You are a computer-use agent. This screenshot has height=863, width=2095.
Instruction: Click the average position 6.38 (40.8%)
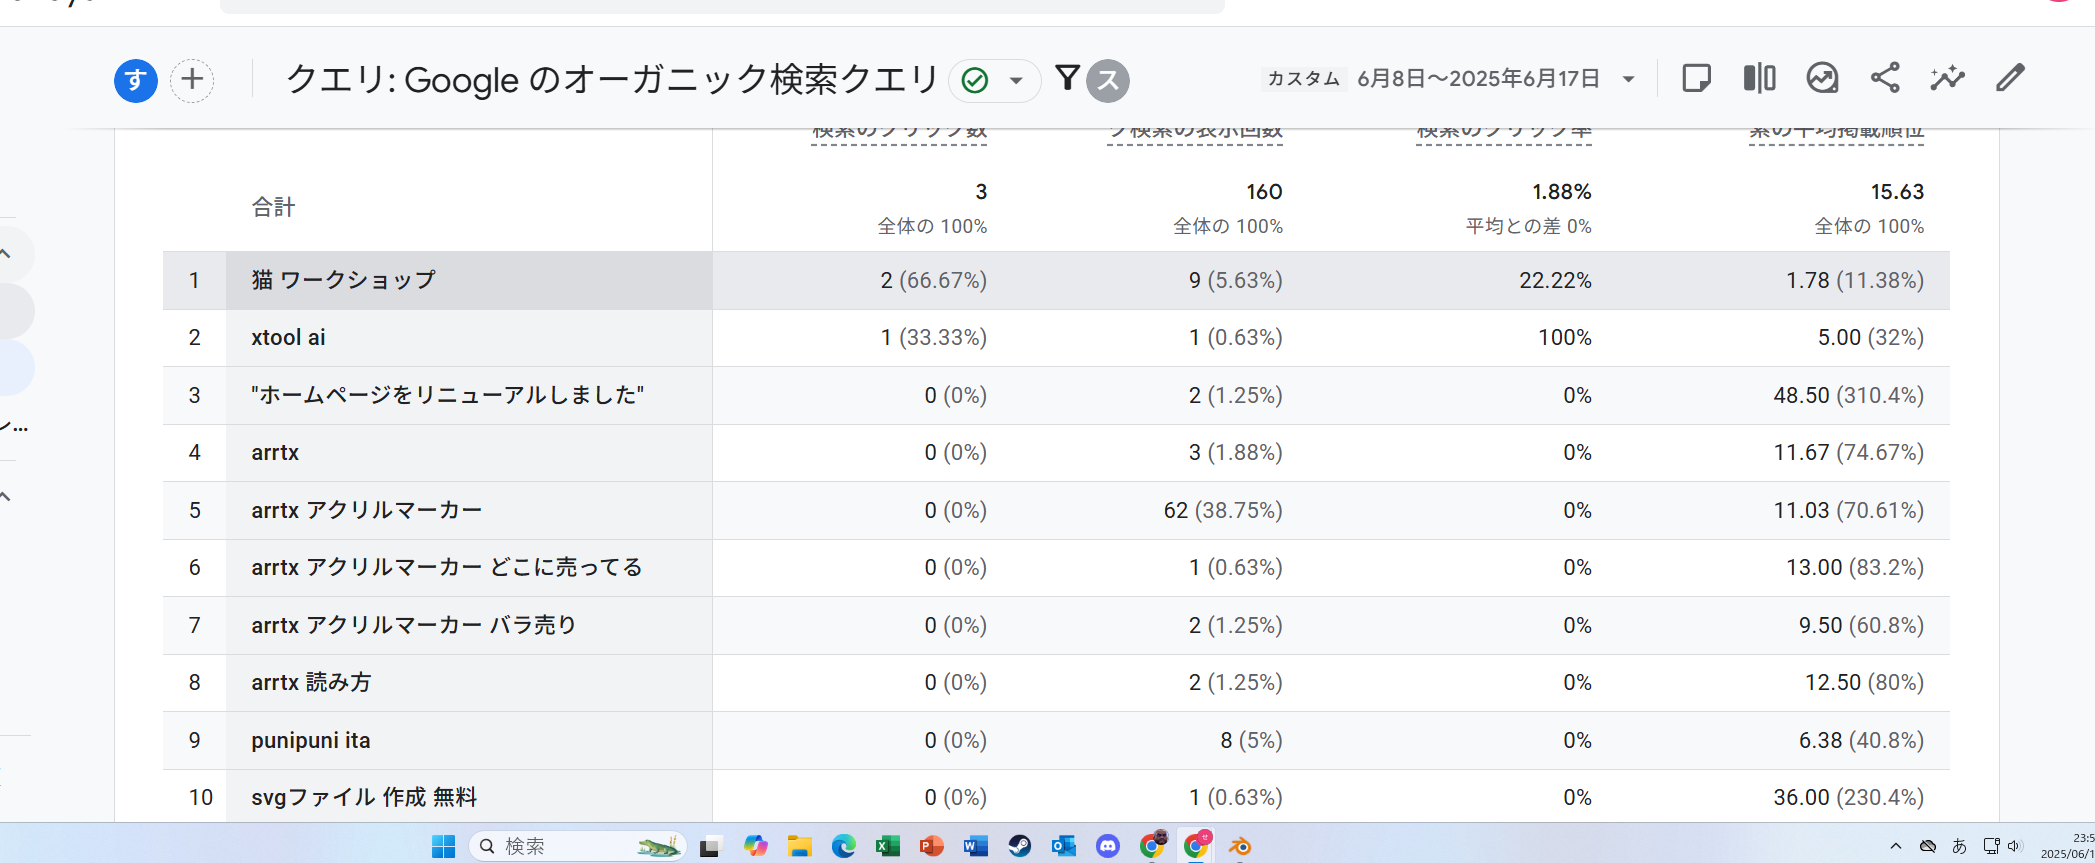[x=1861, y=740]
